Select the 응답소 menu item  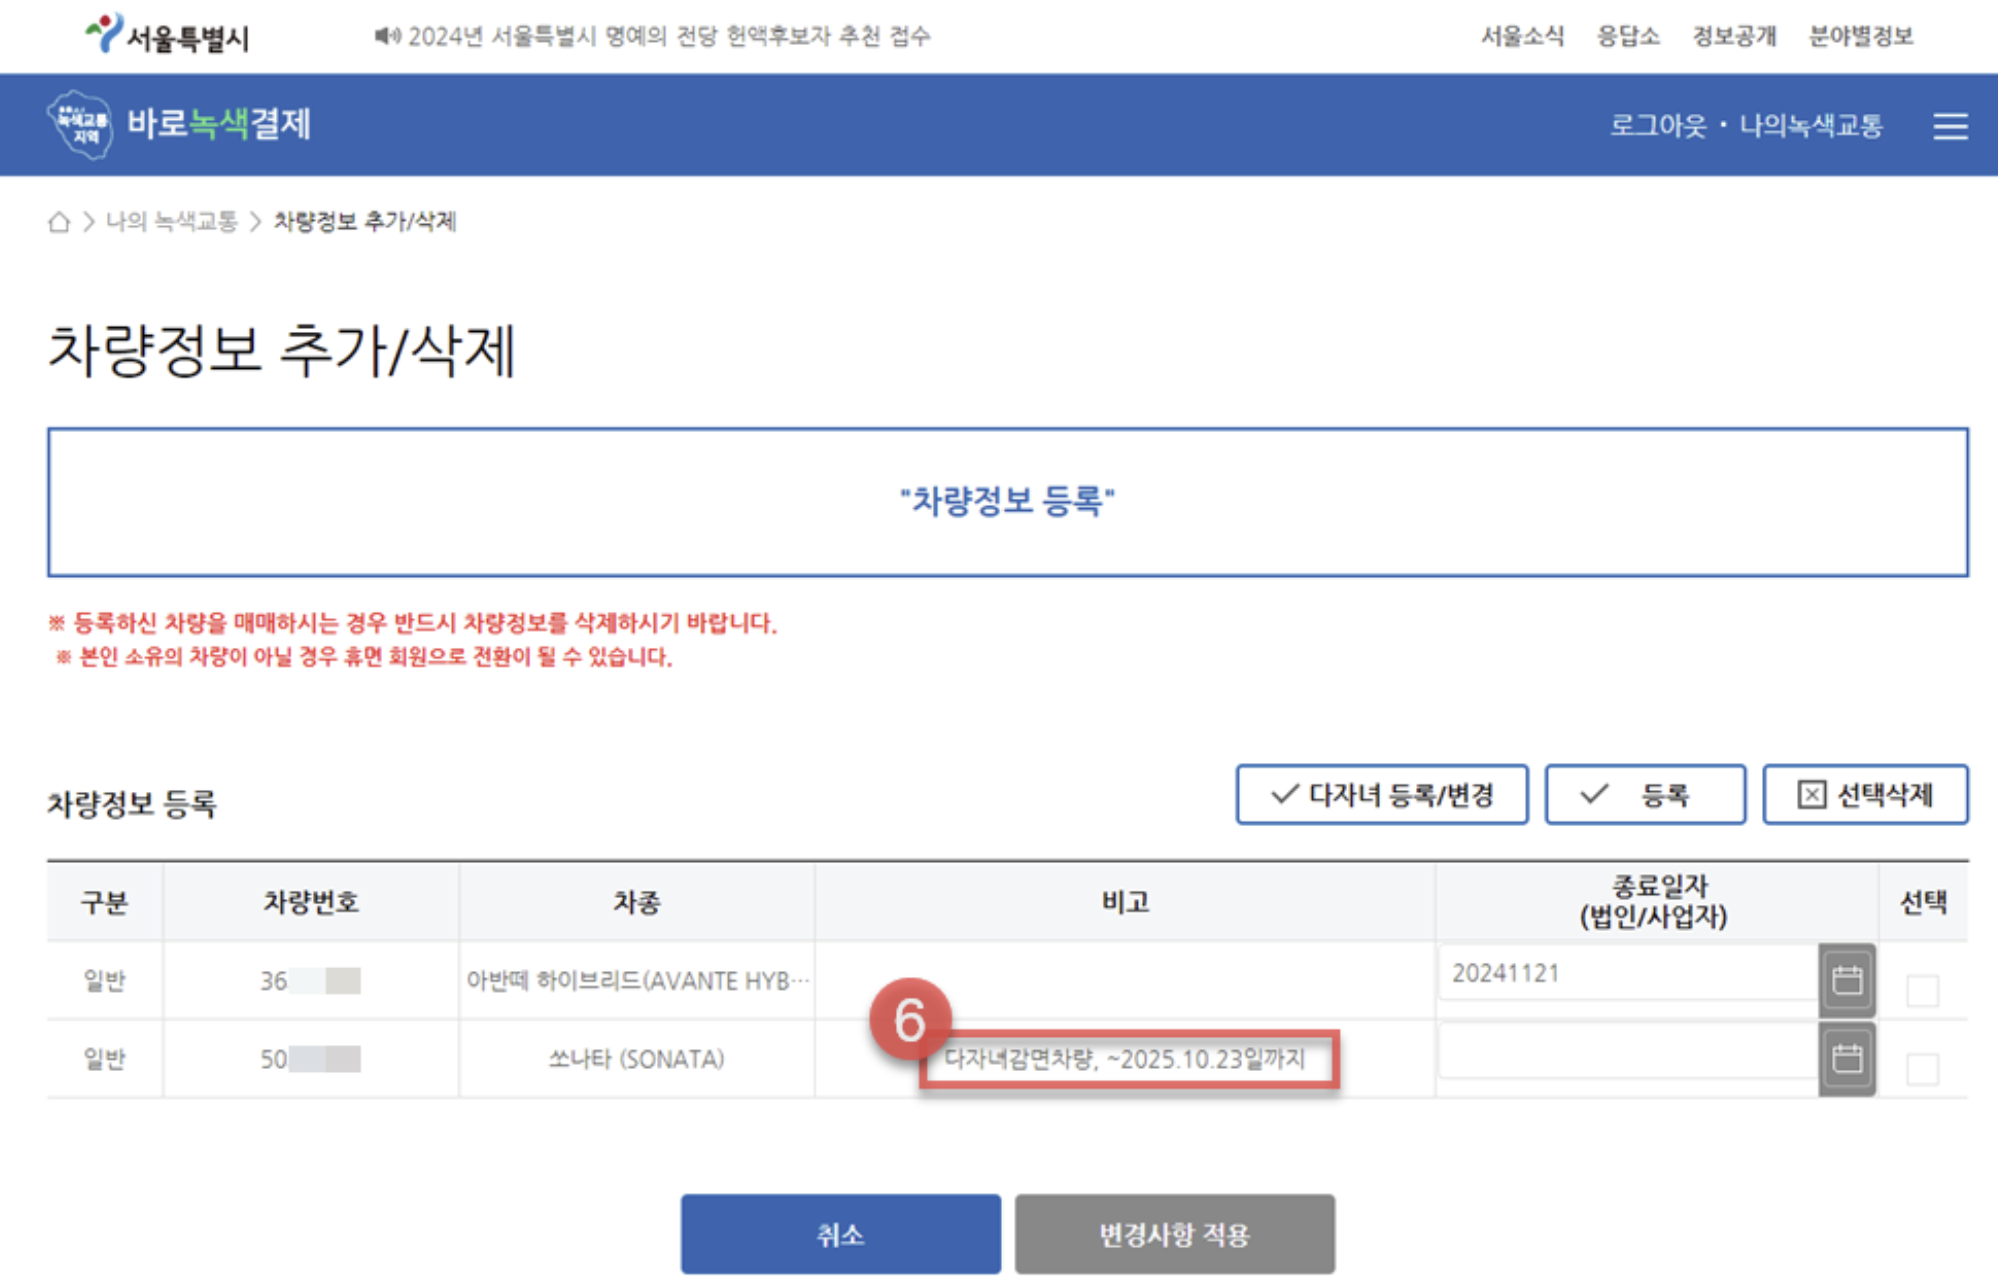(x=1629, y=36)
